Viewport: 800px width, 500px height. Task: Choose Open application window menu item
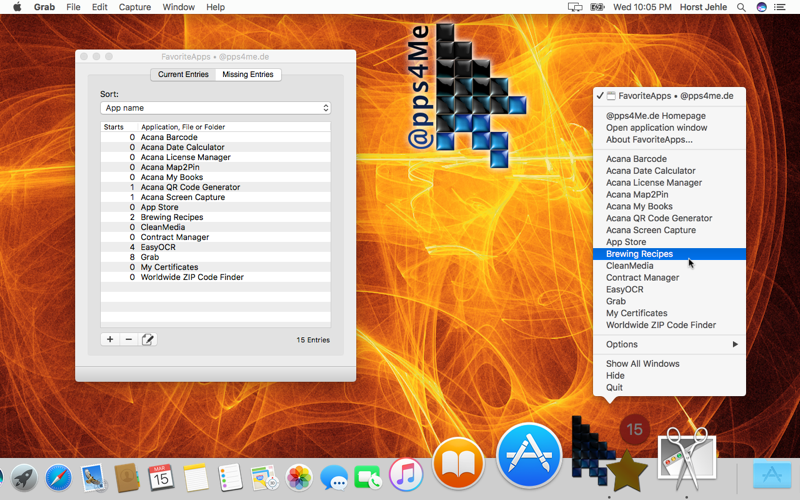(669, 128)
